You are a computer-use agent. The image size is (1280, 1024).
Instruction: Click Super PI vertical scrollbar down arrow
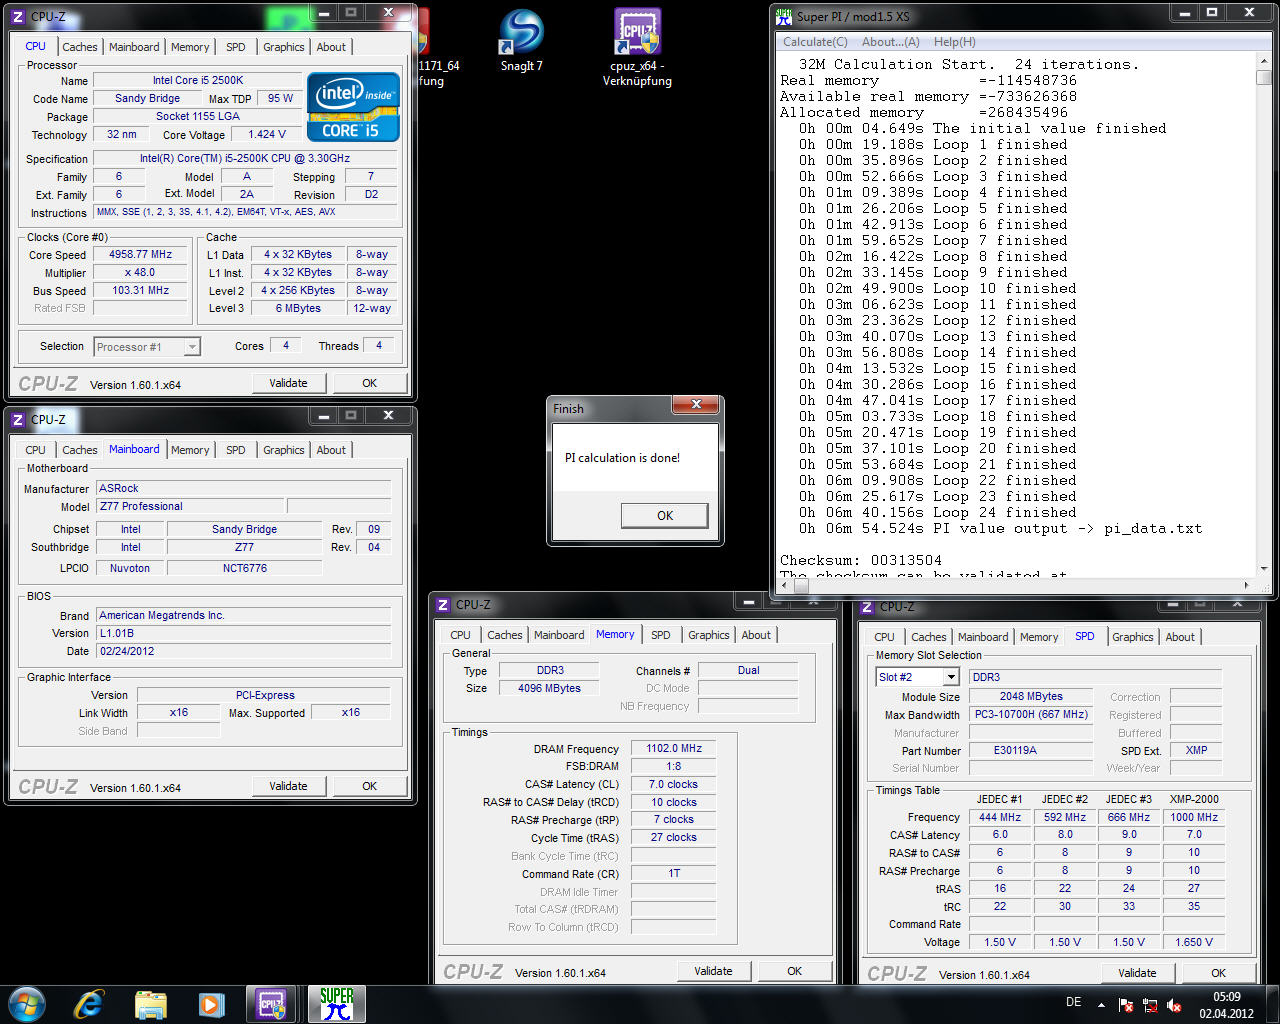(1263, 567)
